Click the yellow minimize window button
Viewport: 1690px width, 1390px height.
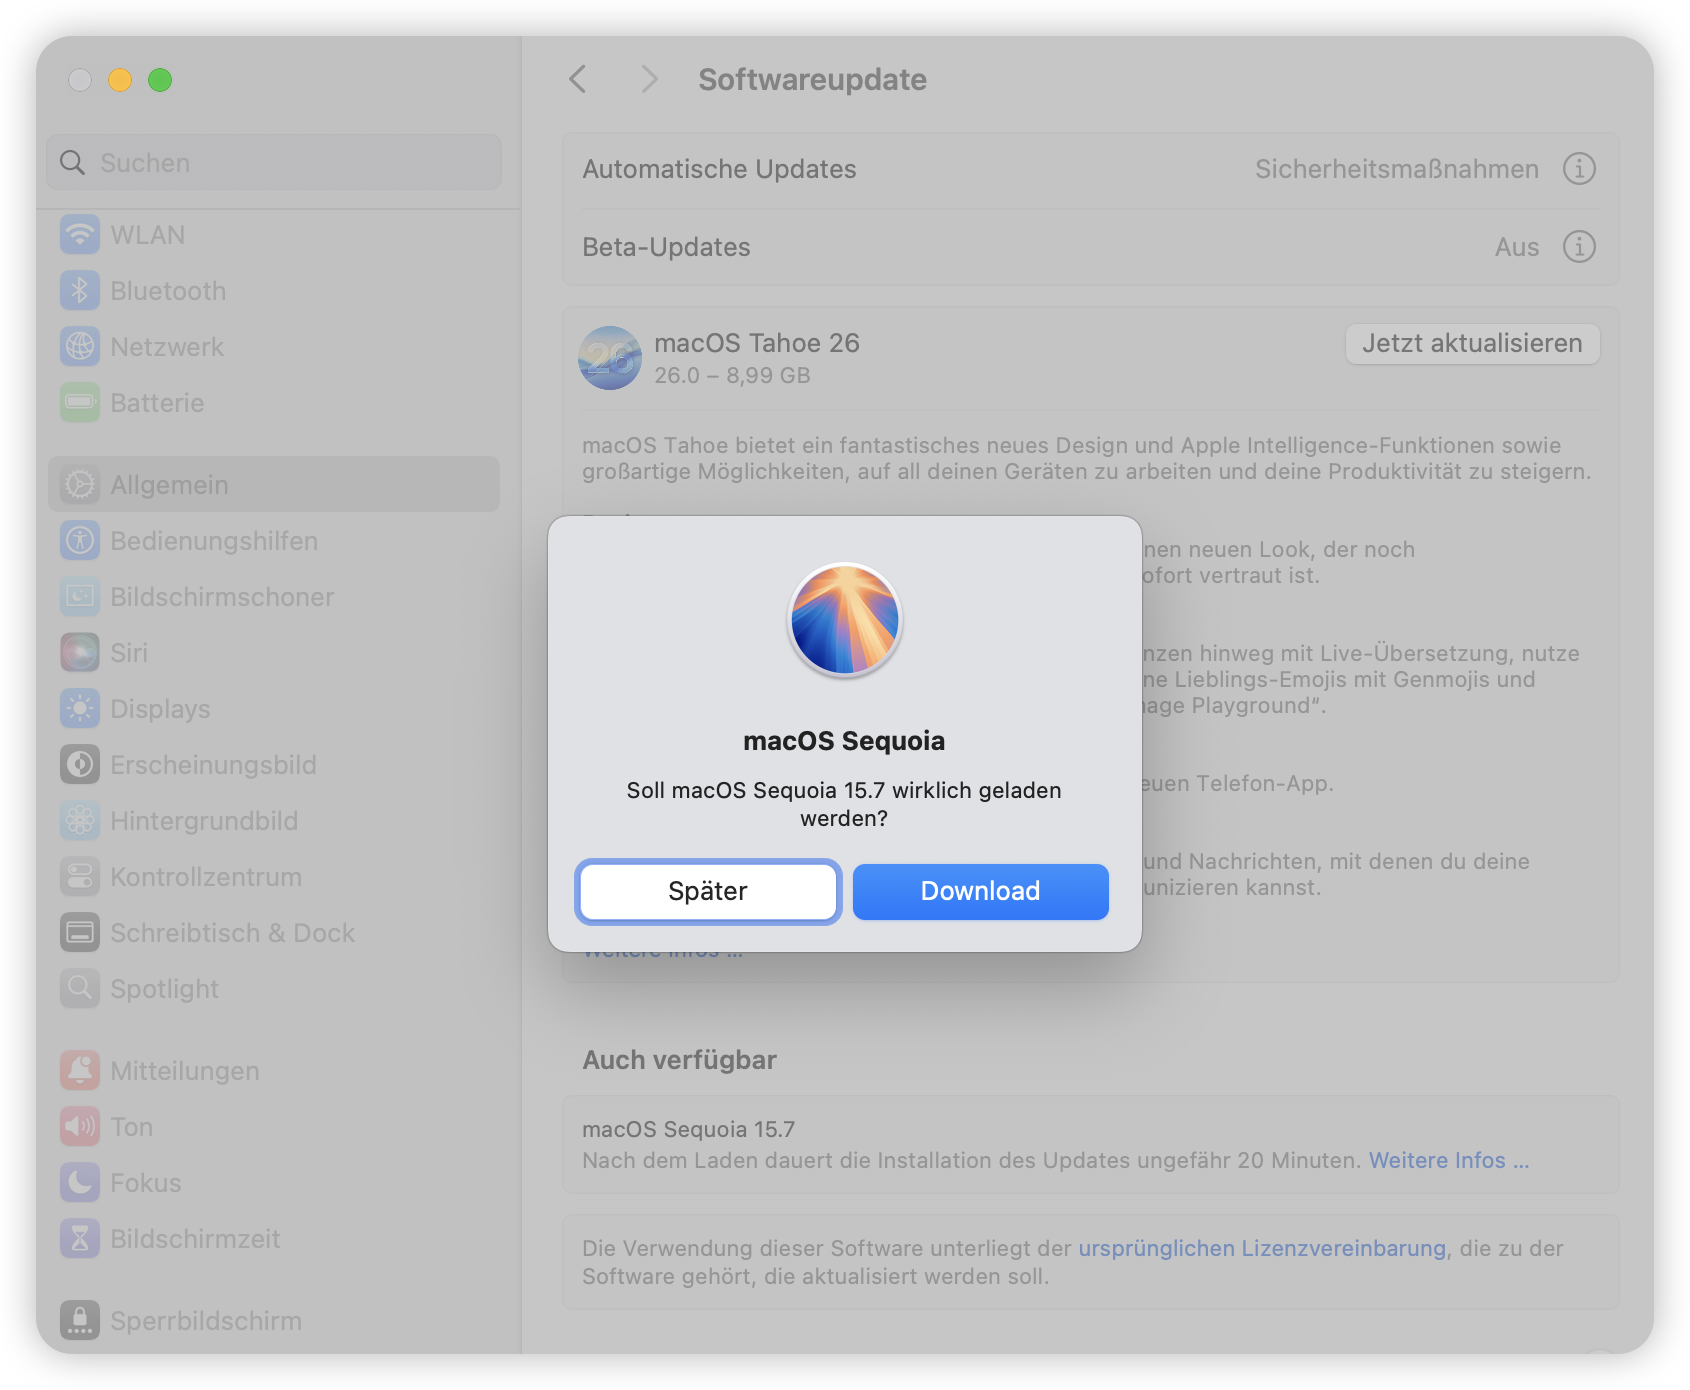pos(120,80)
